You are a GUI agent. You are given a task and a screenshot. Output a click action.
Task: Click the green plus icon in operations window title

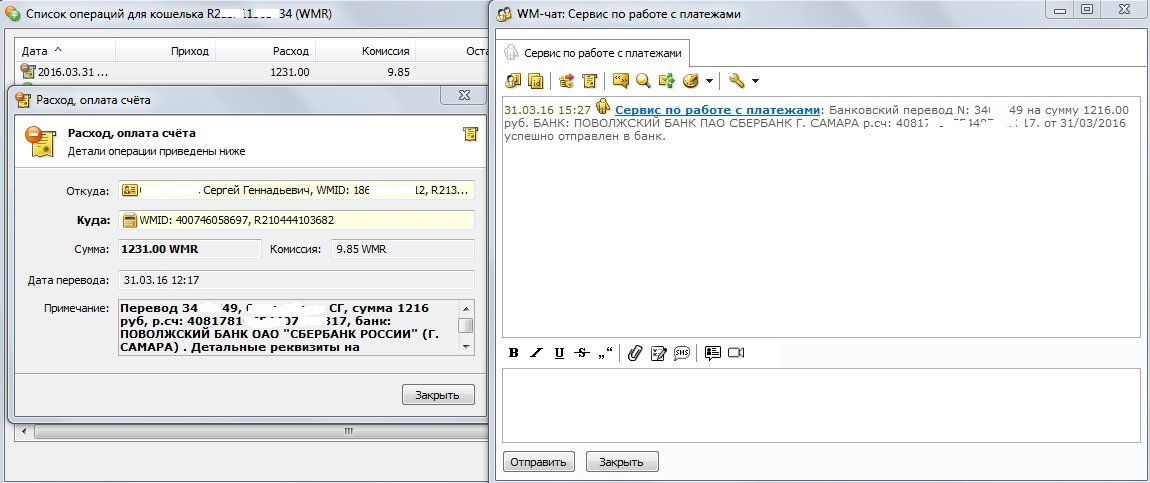(12, 13)
